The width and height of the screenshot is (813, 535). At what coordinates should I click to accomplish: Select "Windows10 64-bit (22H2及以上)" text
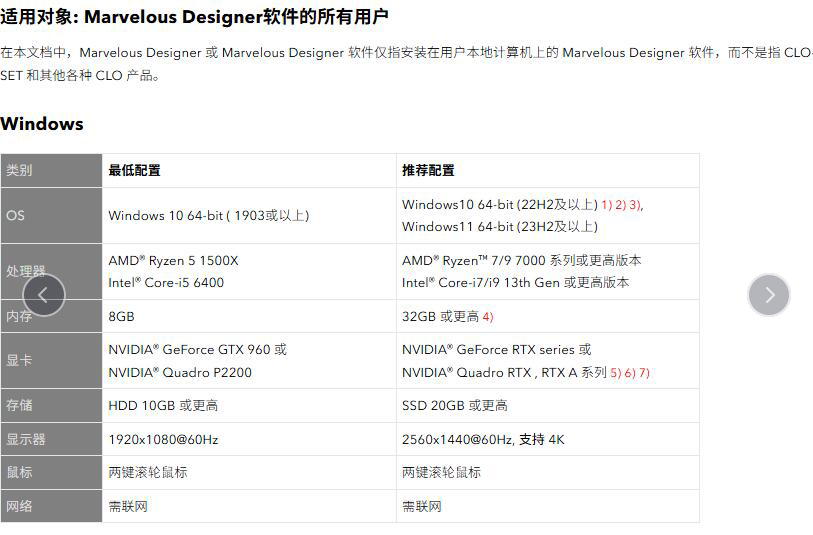coord(500,204)
